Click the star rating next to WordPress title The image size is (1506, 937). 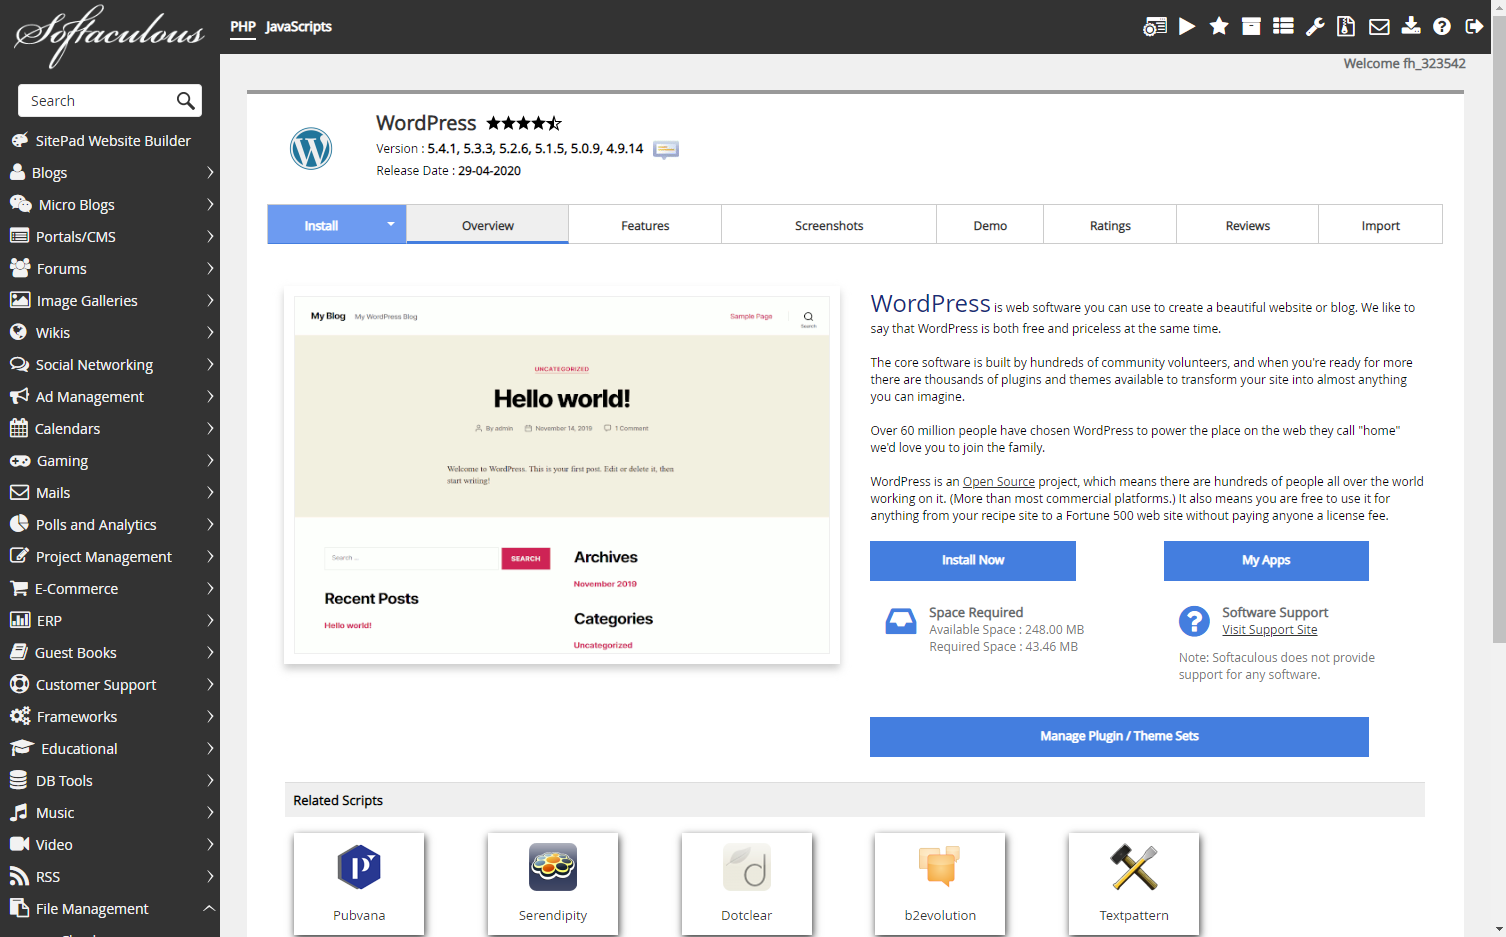point(524,123)
